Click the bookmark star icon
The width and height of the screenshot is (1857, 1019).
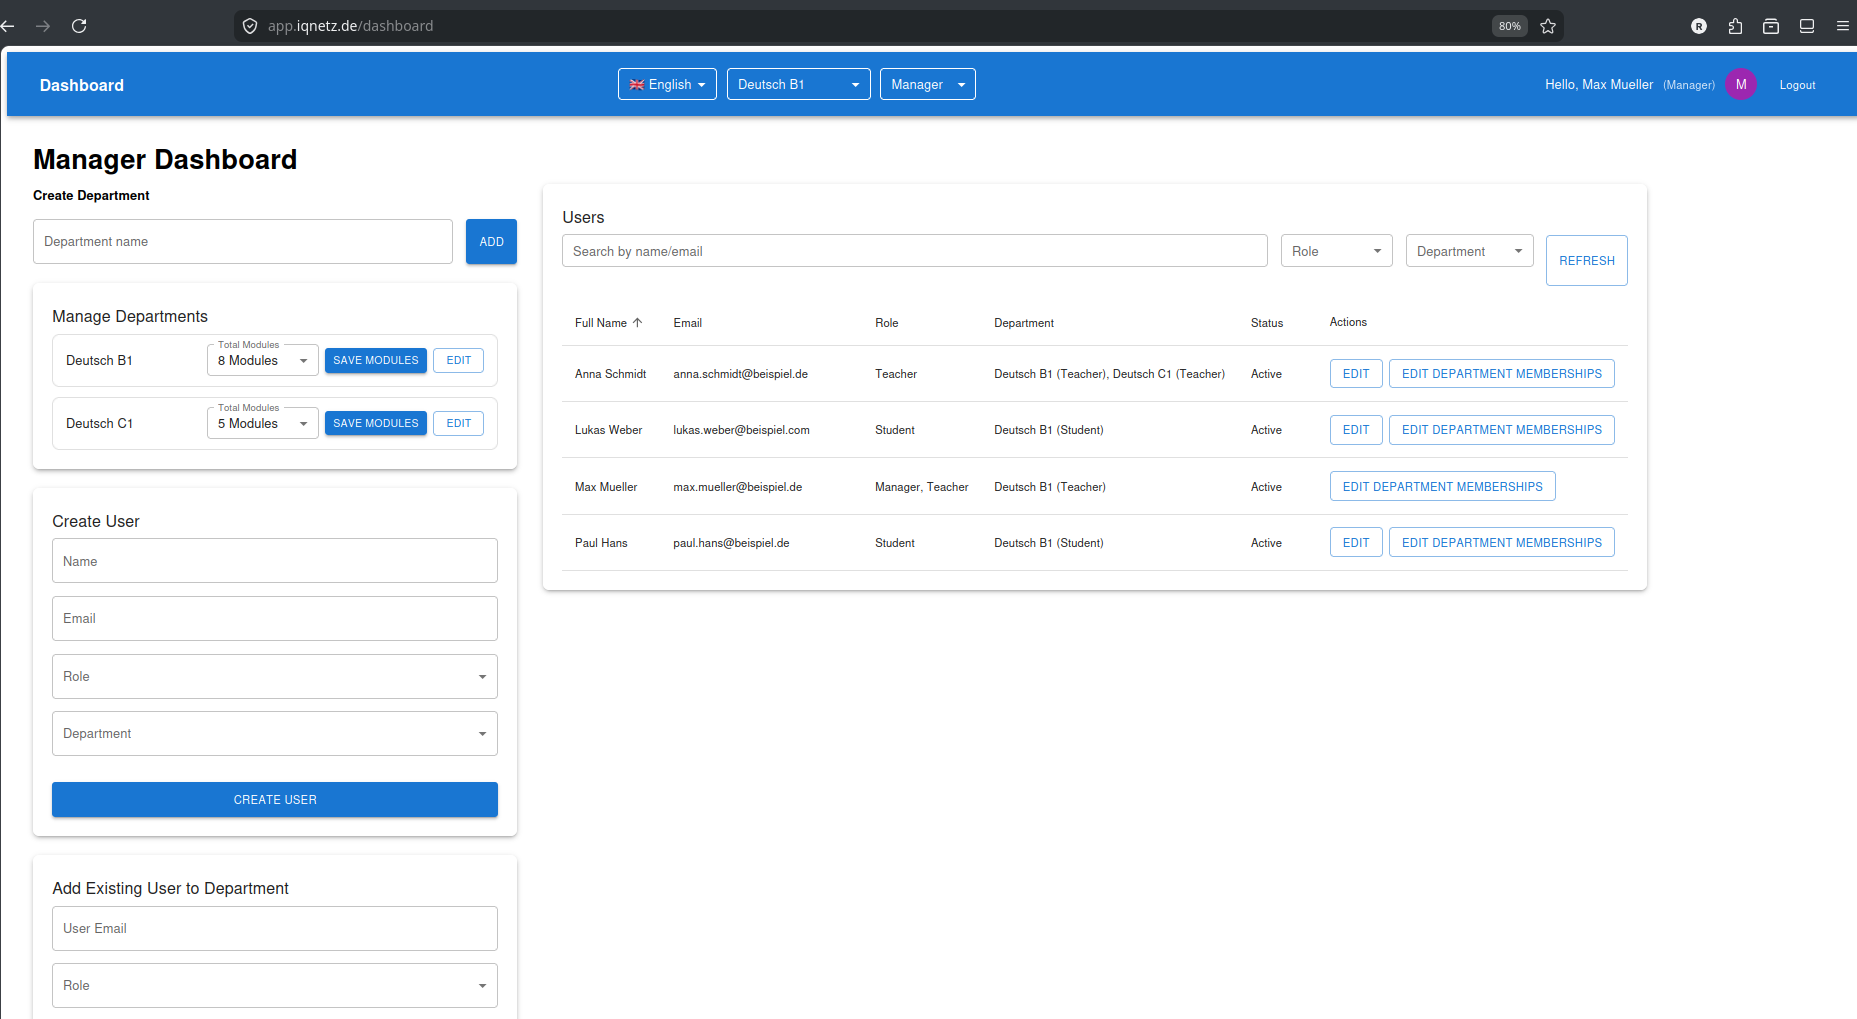pyautogui.click(x=1548, y=26)
